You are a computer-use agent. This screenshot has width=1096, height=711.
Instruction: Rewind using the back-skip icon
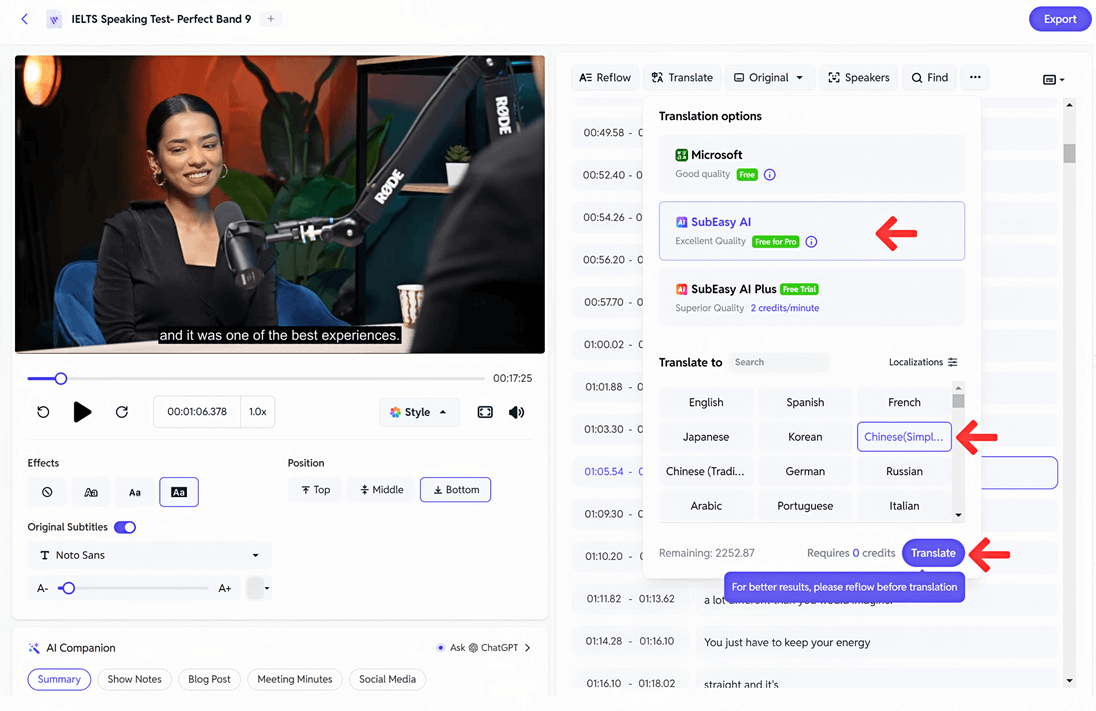(43, 412)
